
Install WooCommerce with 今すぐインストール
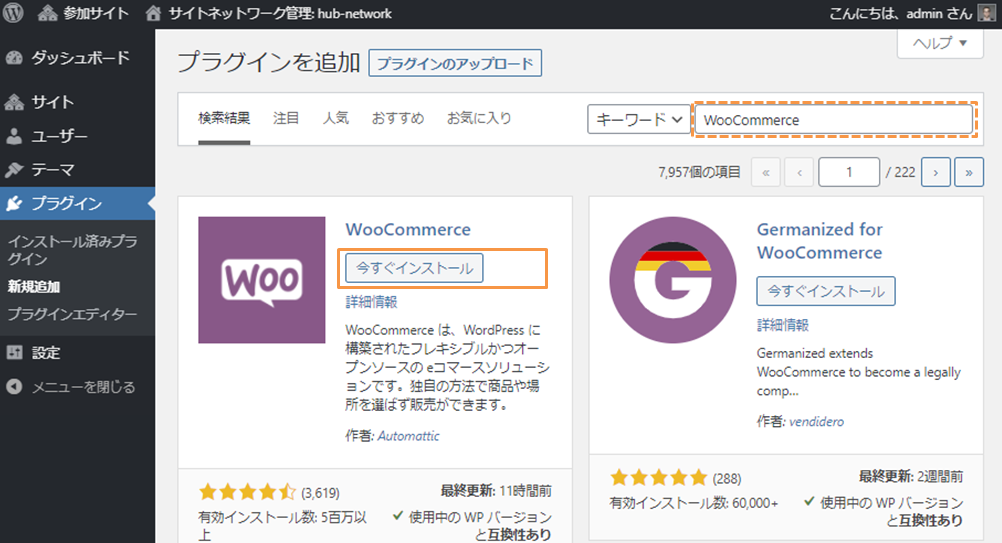click(414, 268)
